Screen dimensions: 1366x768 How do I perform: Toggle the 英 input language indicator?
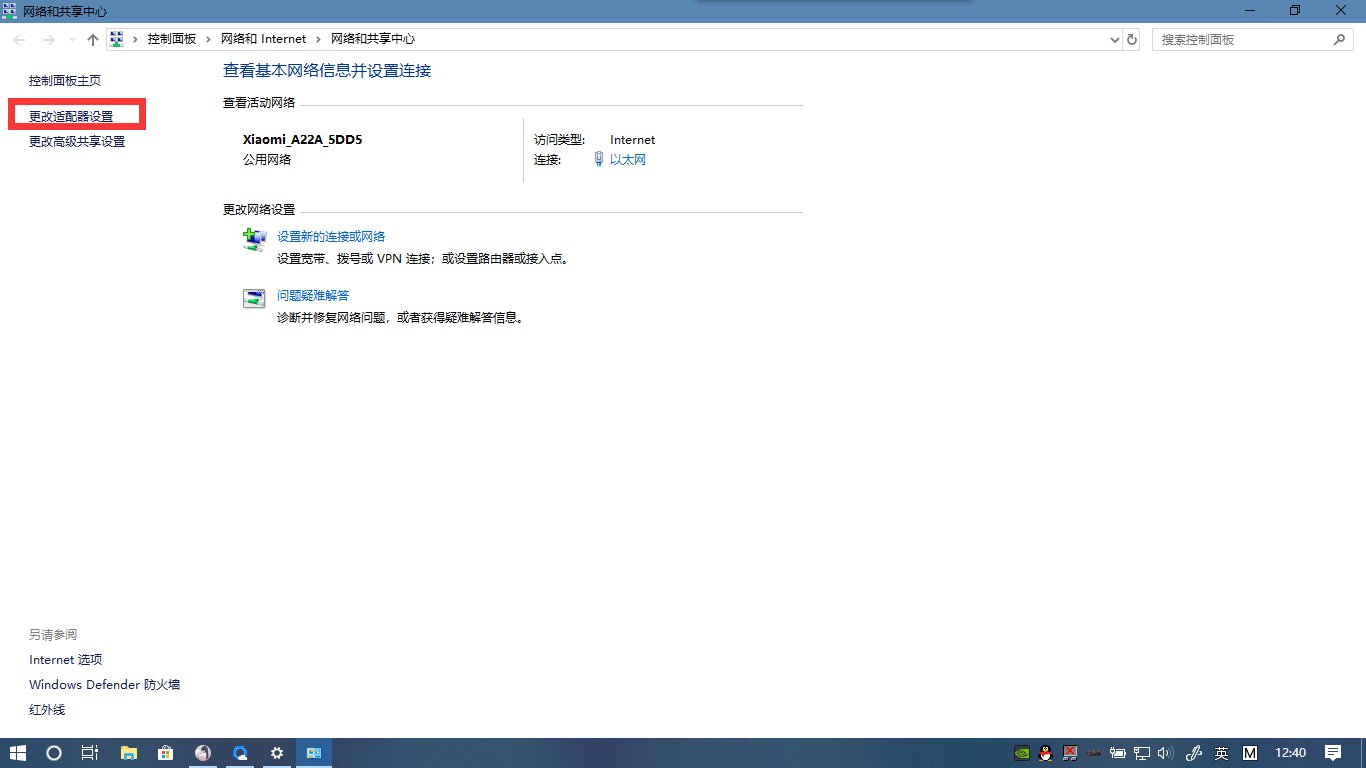[1221, 753]
